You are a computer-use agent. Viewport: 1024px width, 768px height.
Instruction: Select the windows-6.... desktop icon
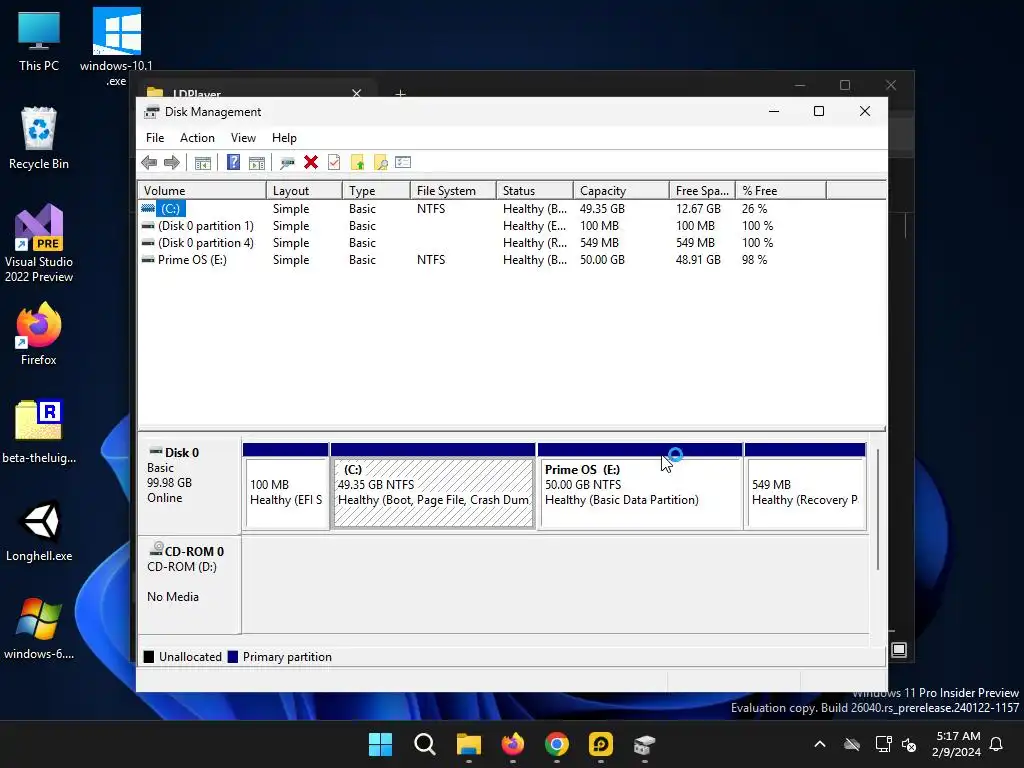pyautogui.click(x=39, y=628)
